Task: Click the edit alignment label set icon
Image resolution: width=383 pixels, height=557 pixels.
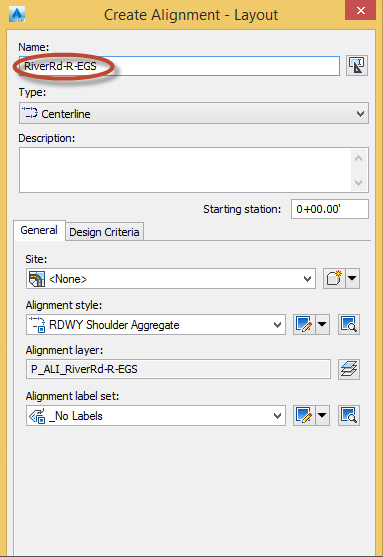Action: pos(304,415)
